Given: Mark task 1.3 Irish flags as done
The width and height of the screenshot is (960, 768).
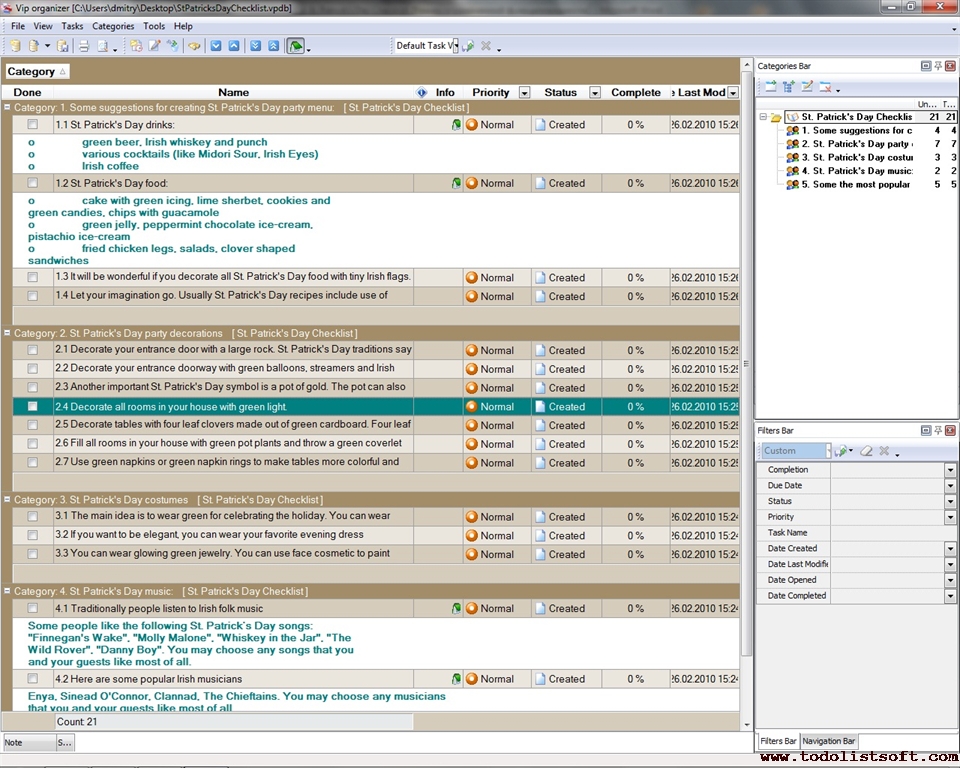Looking at the screenshot, I should click(x=33, y=278).
